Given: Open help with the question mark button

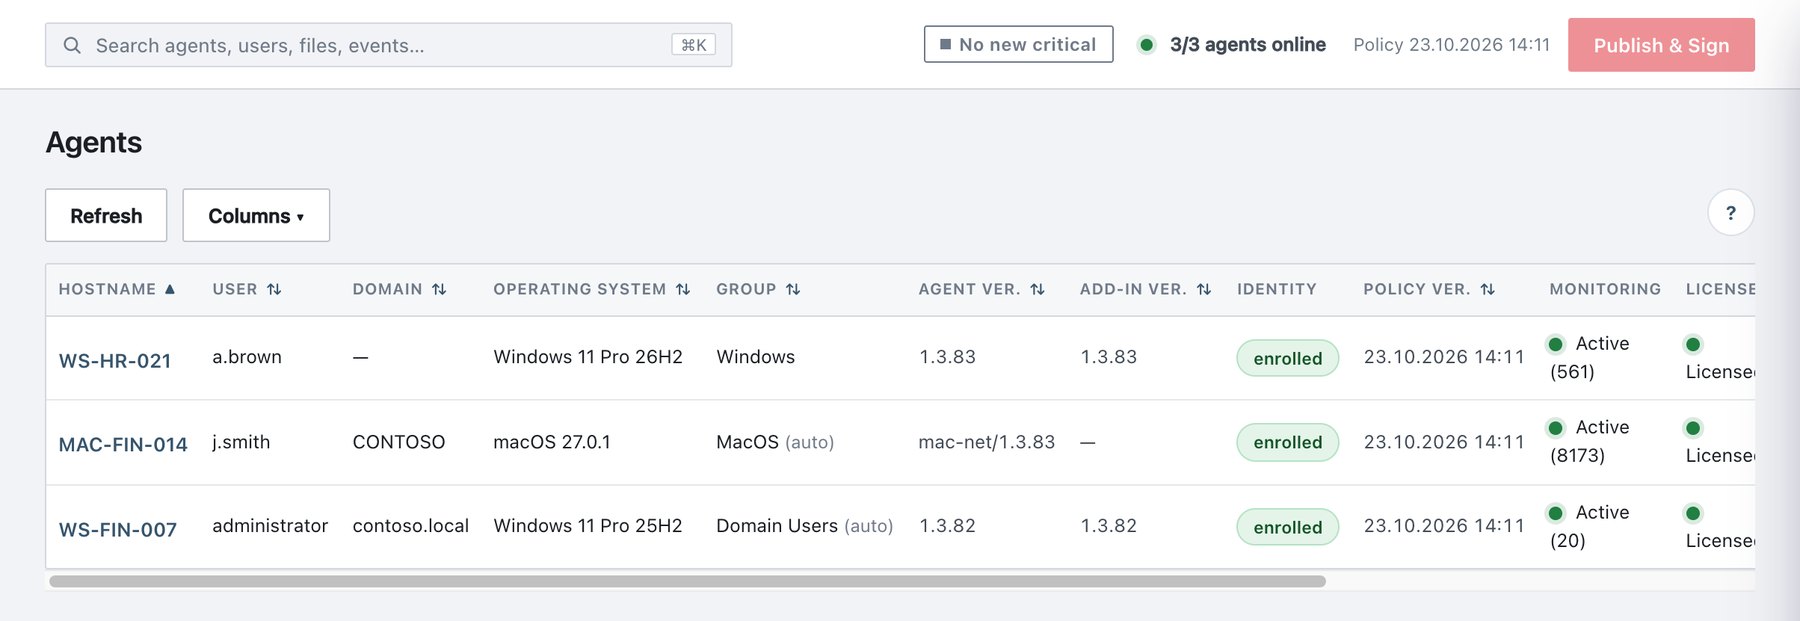Looking at the screenshot, I should pos(1731,212).
